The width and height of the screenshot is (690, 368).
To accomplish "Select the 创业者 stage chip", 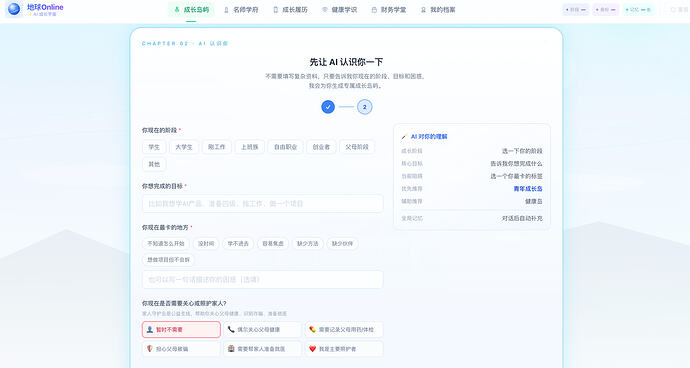I will [321, 147].
